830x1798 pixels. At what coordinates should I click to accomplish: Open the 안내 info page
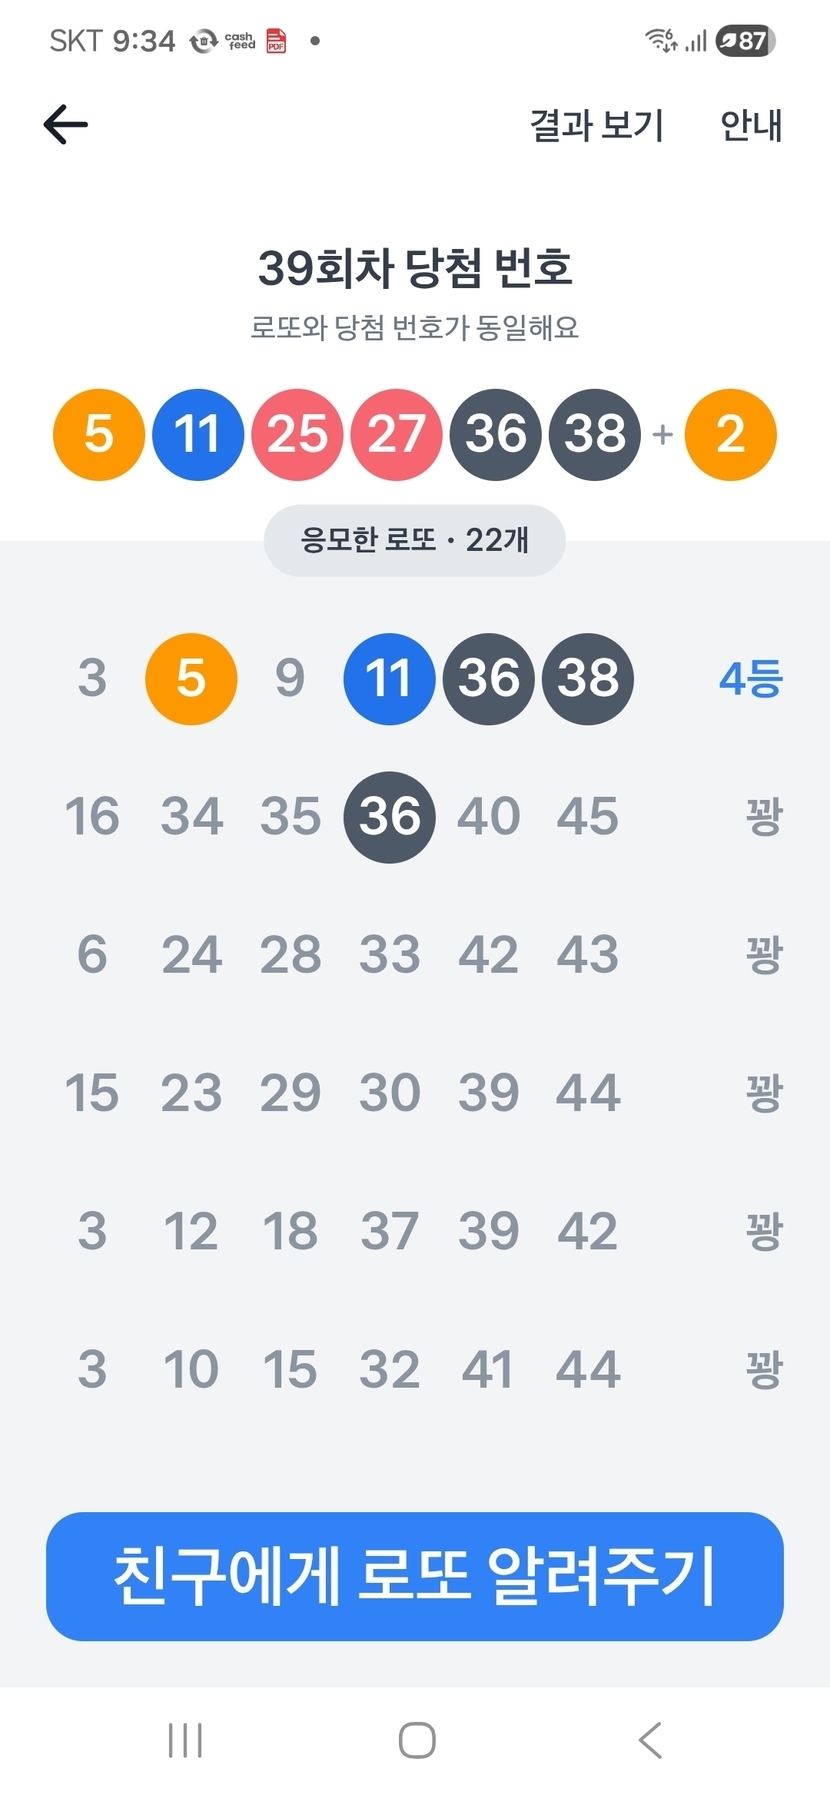tap(751, 125)
